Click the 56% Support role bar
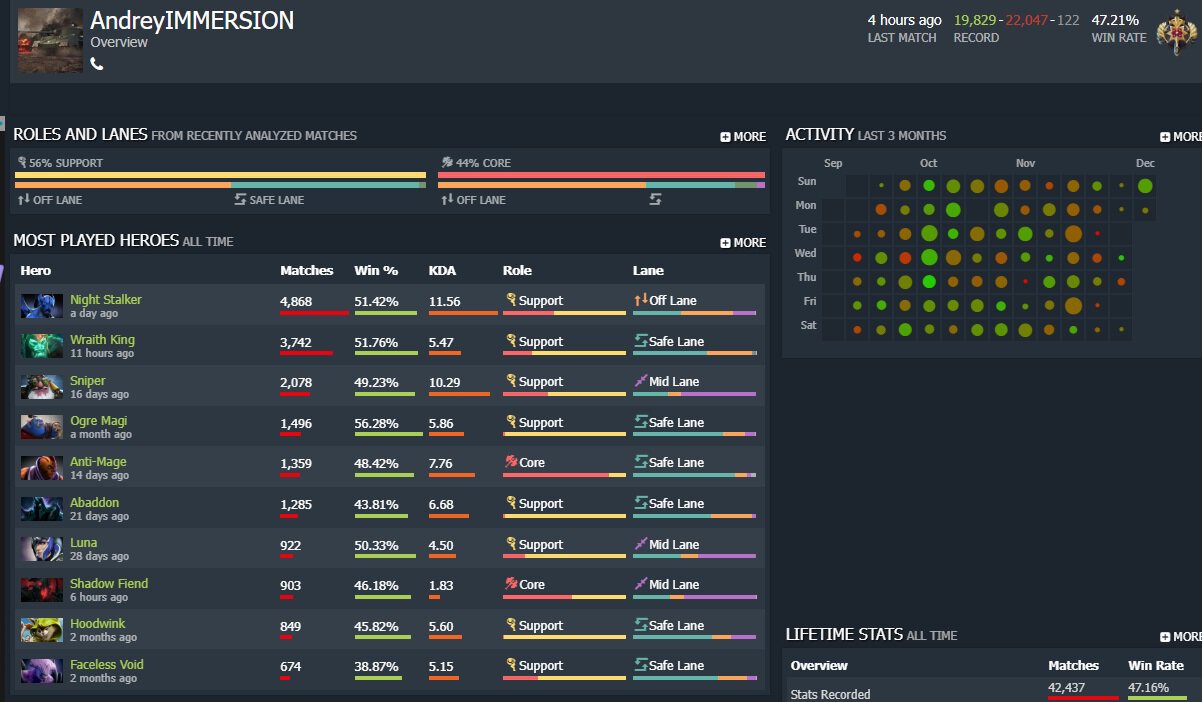Screen dimensions: 1202x702 220,175
